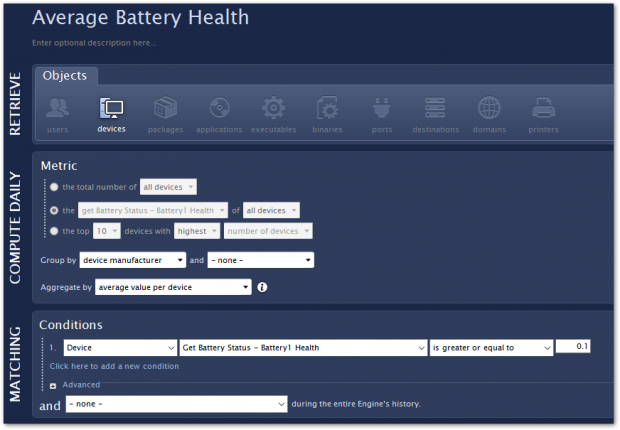Choose the binaries object icon

tap(327, 108)
